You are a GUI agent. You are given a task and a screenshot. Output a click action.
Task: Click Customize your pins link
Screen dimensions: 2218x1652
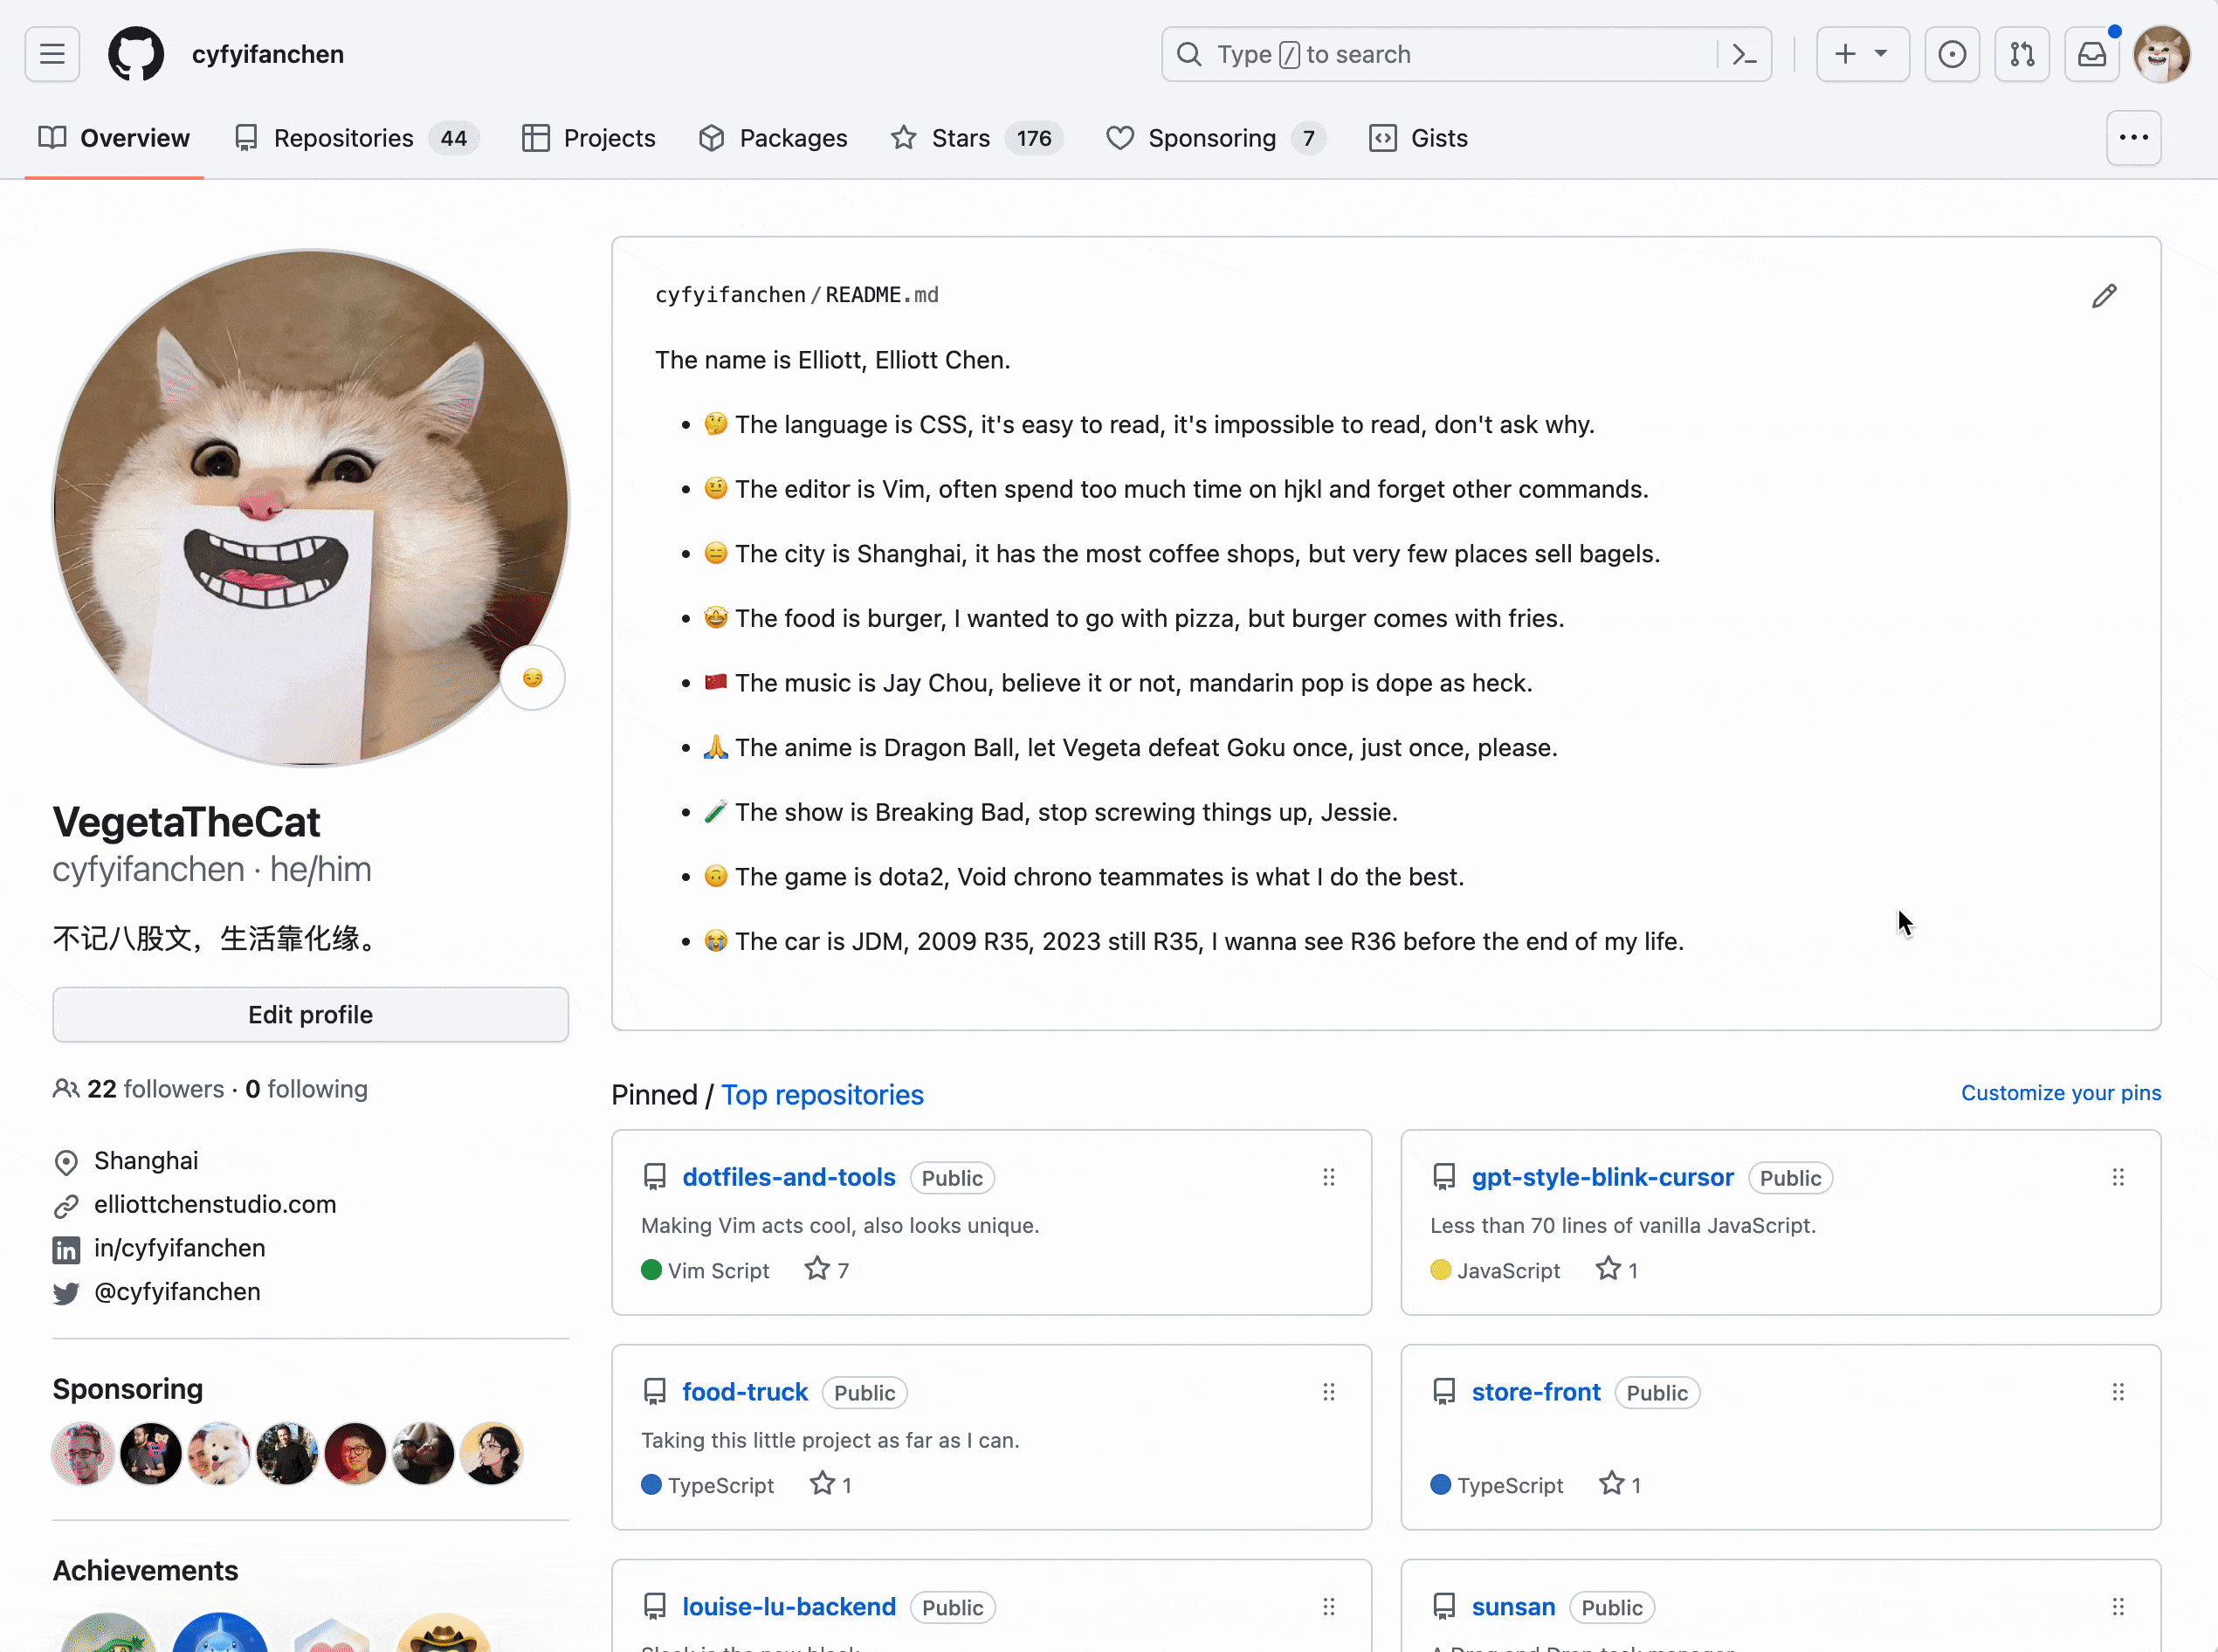click(x=2060, y=1092)
